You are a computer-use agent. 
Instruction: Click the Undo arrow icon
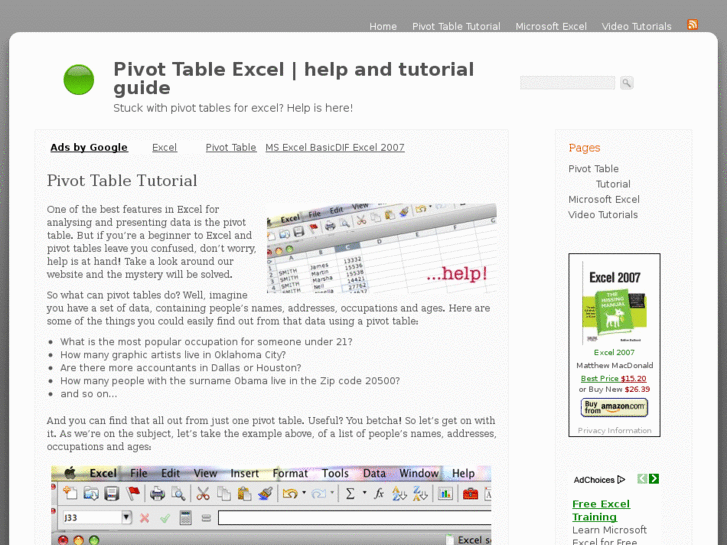click(290, 494)
